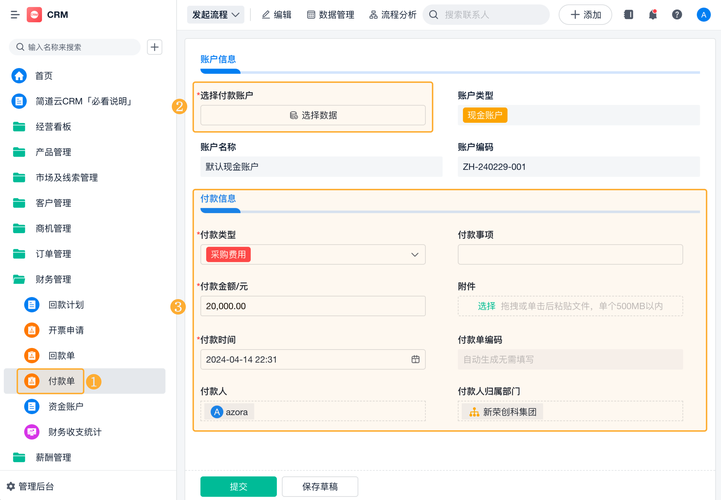Open the 资金账户 form icon
721x500 pixels.
click(32, 407)
